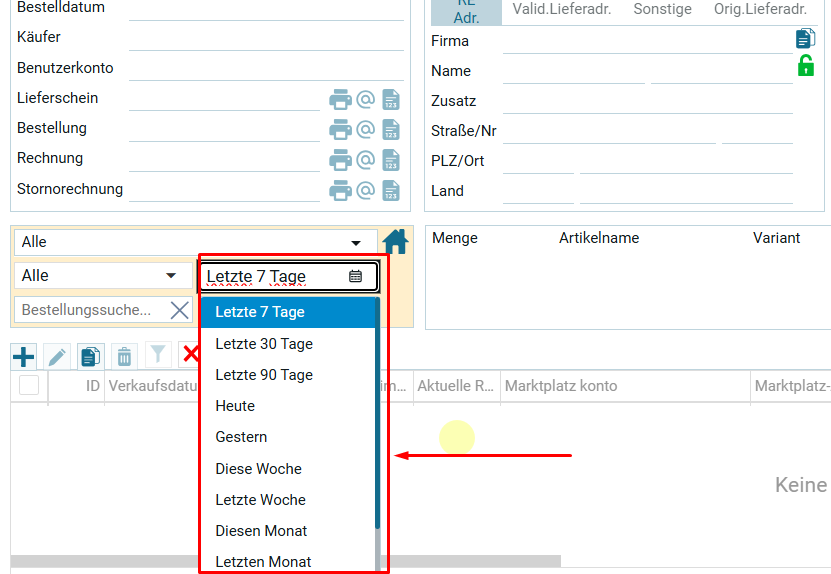Image resolution: width=831 pixels, height=574 pixels.
Task: Open the smaller Alle dropdown
Action: coord(103,276)
